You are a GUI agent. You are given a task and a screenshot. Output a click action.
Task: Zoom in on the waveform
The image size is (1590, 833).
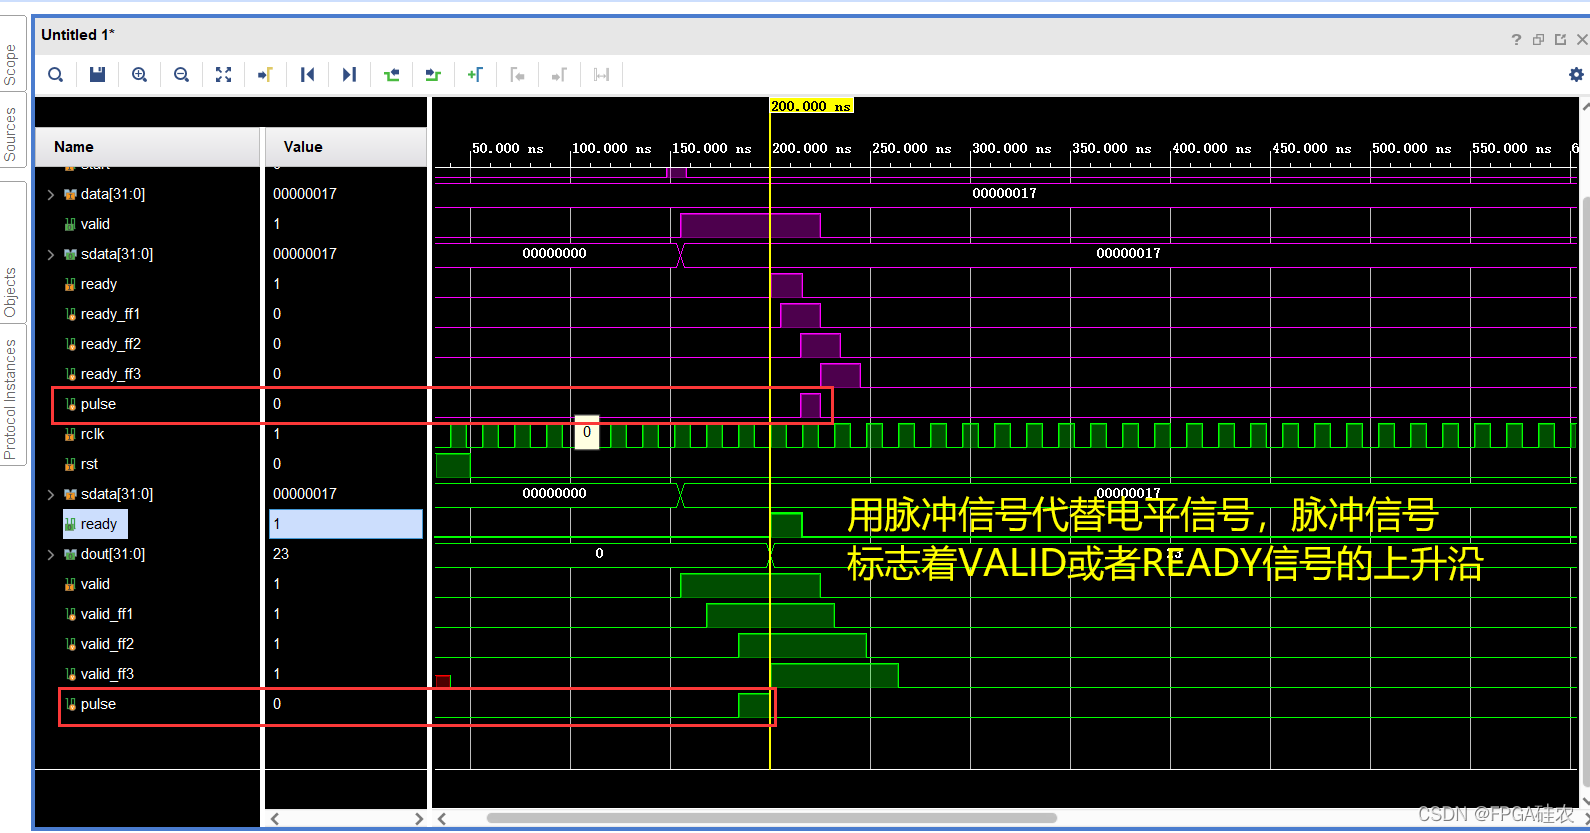pyautogui.click(x=139, y=75)
